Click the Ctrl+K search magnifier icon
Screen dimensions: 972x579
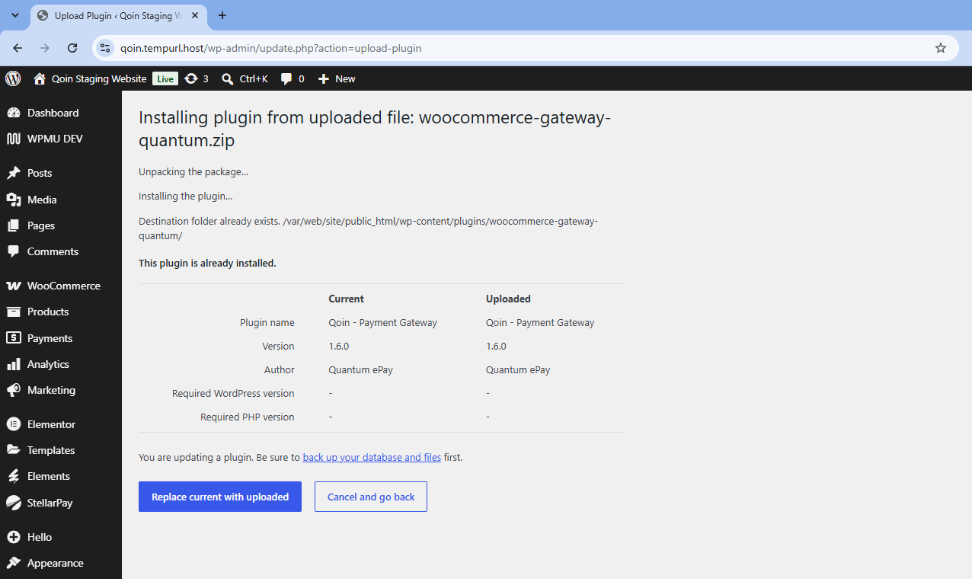228,79
